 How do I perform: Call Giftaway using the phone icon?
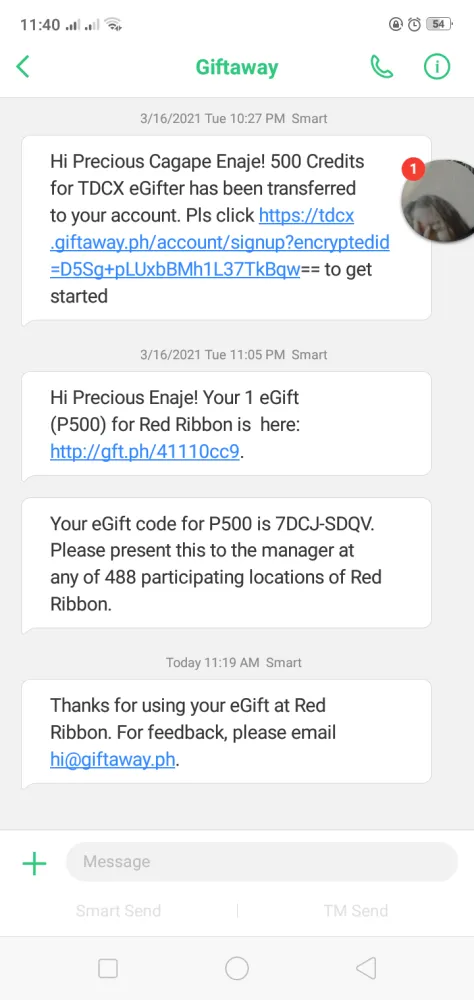381,66
